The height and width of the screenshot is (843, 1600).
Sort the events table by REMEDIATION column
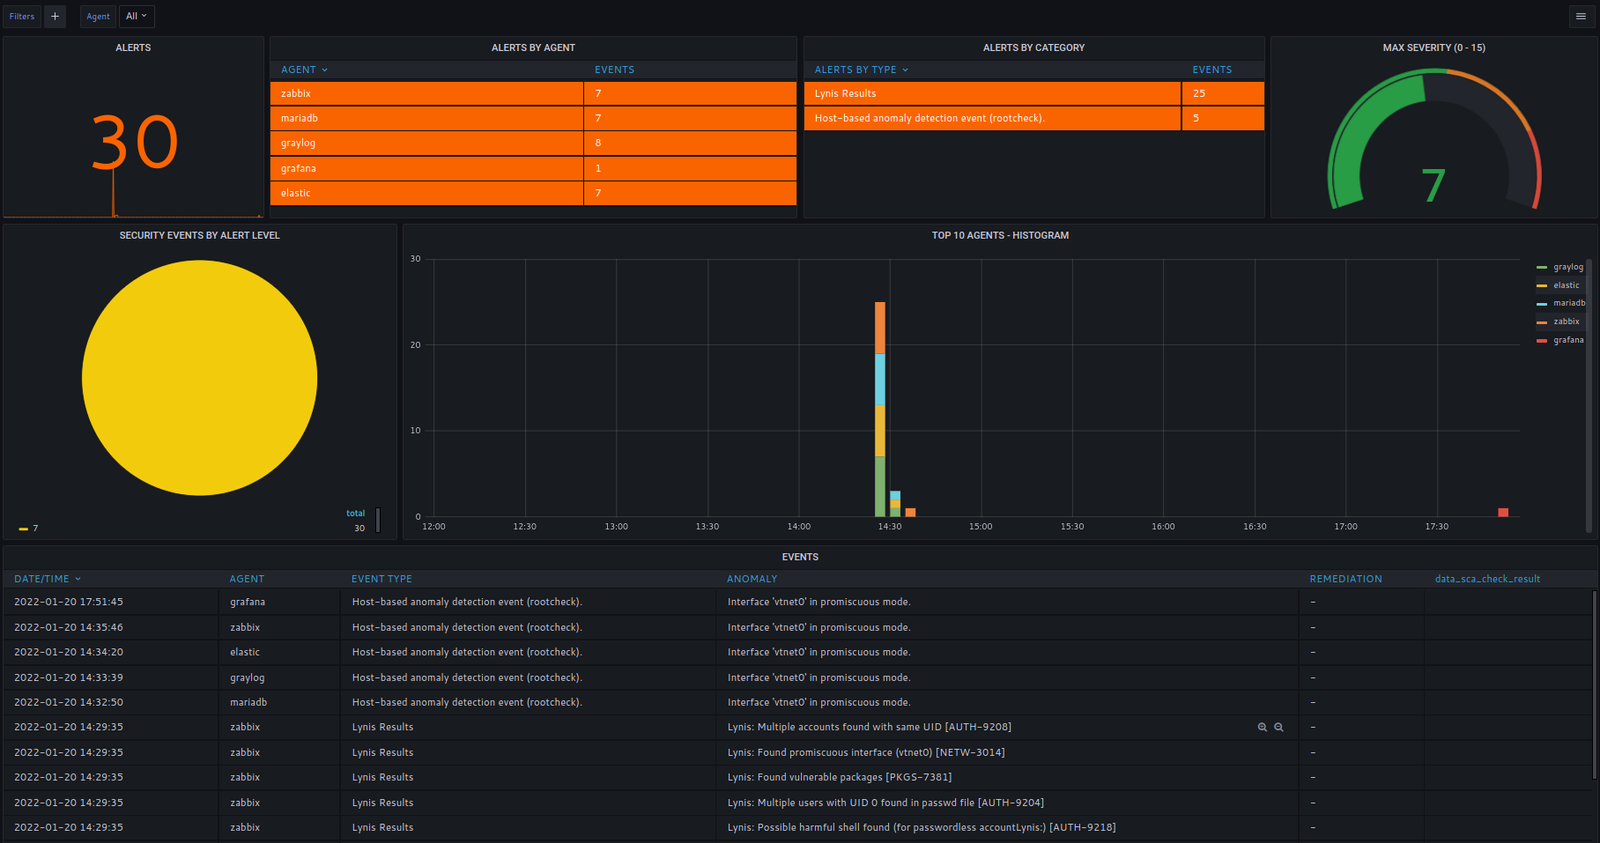coord(1345,579)
